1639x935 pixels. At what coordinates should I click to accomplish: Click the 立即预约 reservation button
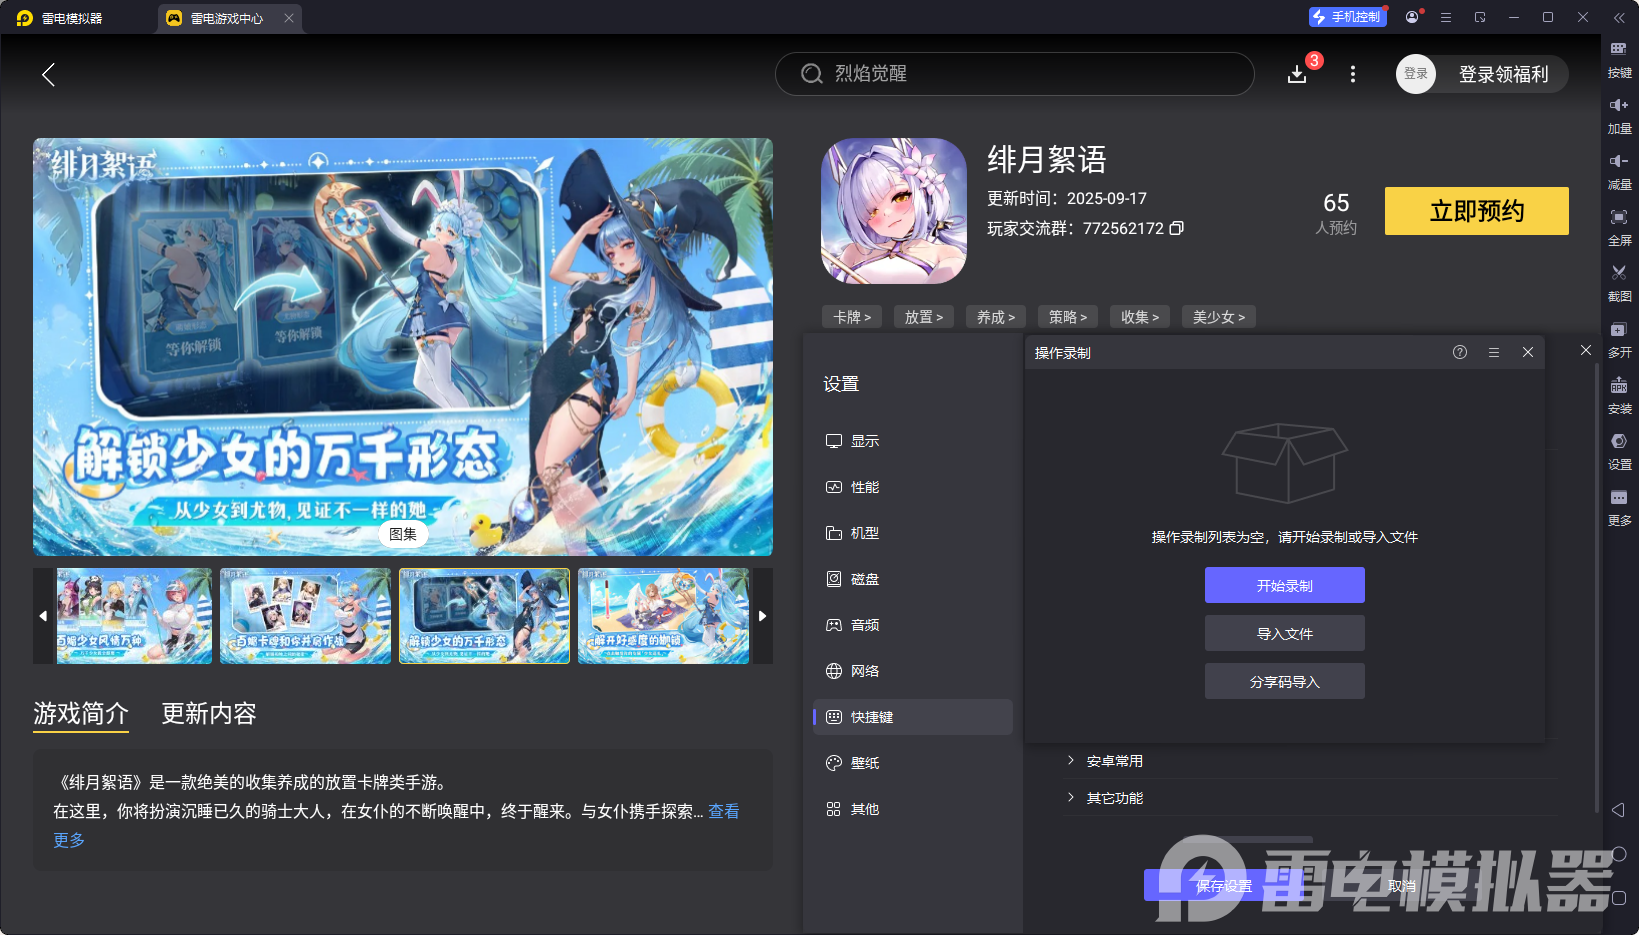point(1476,211)
